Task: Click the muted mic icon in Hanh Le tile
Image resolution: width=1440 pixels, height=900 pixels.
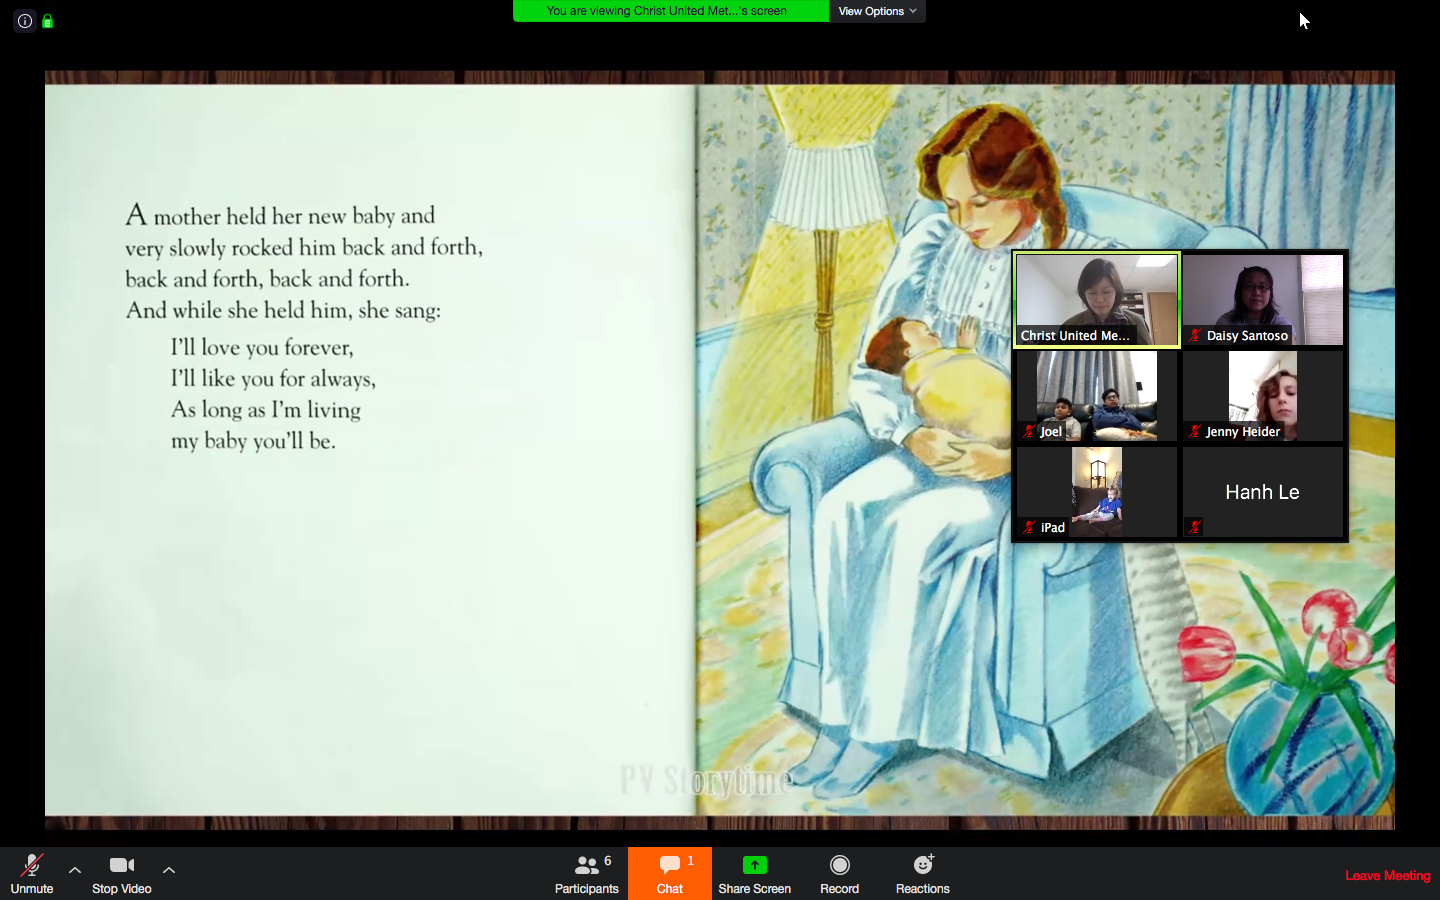Action: [1195, 528]
